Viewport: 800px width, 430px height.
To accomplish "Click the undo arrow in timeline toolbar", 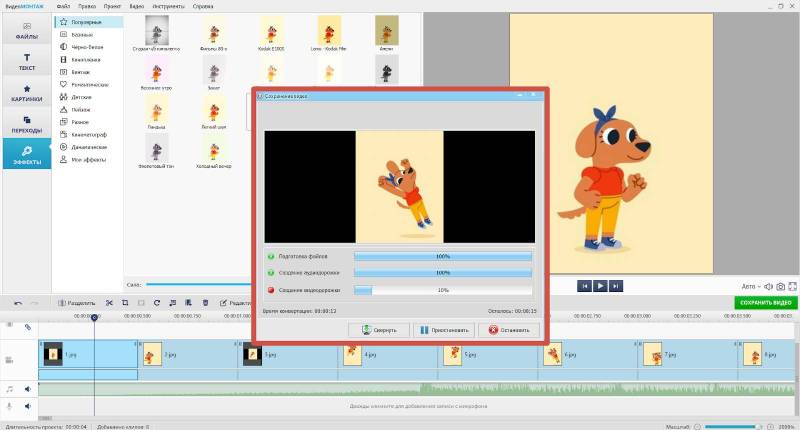I will pyautogui.click(x=18, y=303).
